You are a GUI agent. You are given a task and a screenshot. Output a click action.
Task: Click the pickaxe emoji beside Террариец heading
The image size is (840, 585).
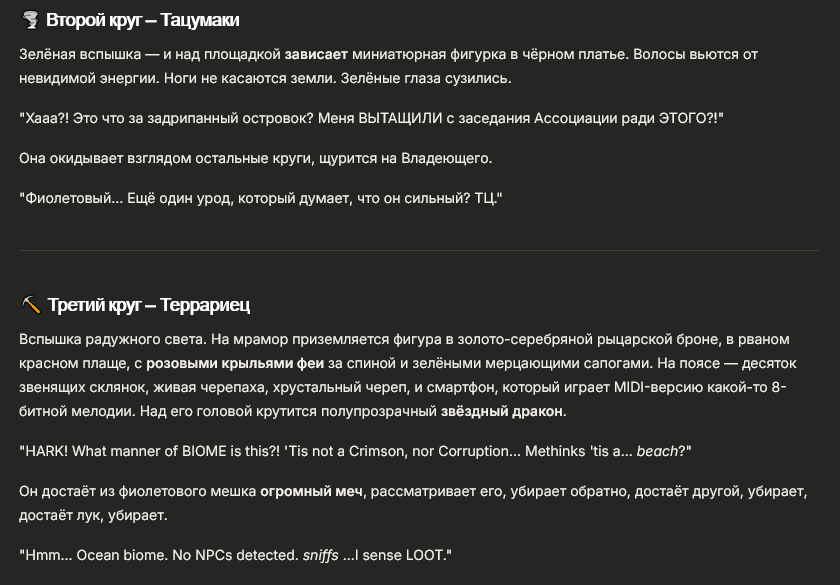pos(30,305)
